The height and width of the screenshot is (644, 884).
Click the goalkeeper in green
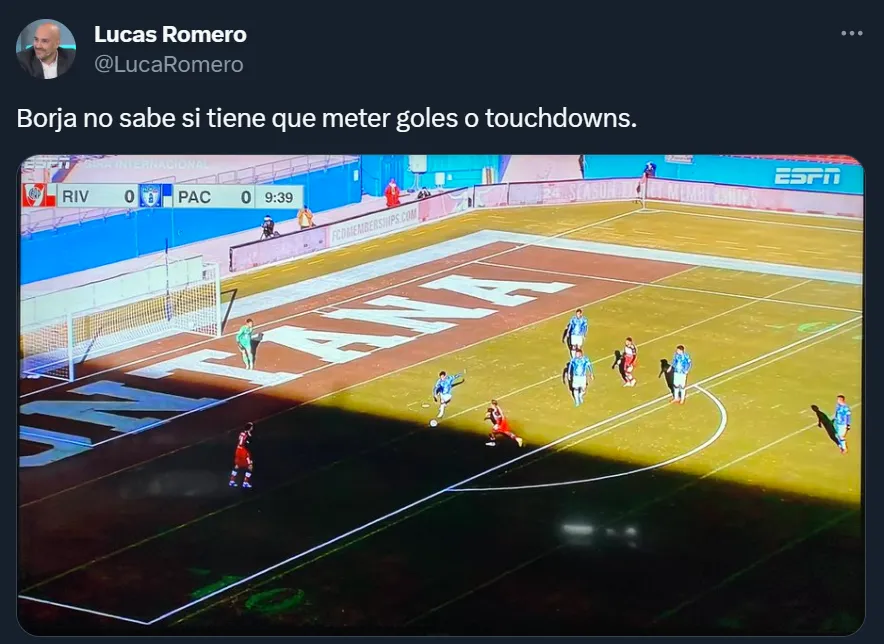(x=246, y=343)
